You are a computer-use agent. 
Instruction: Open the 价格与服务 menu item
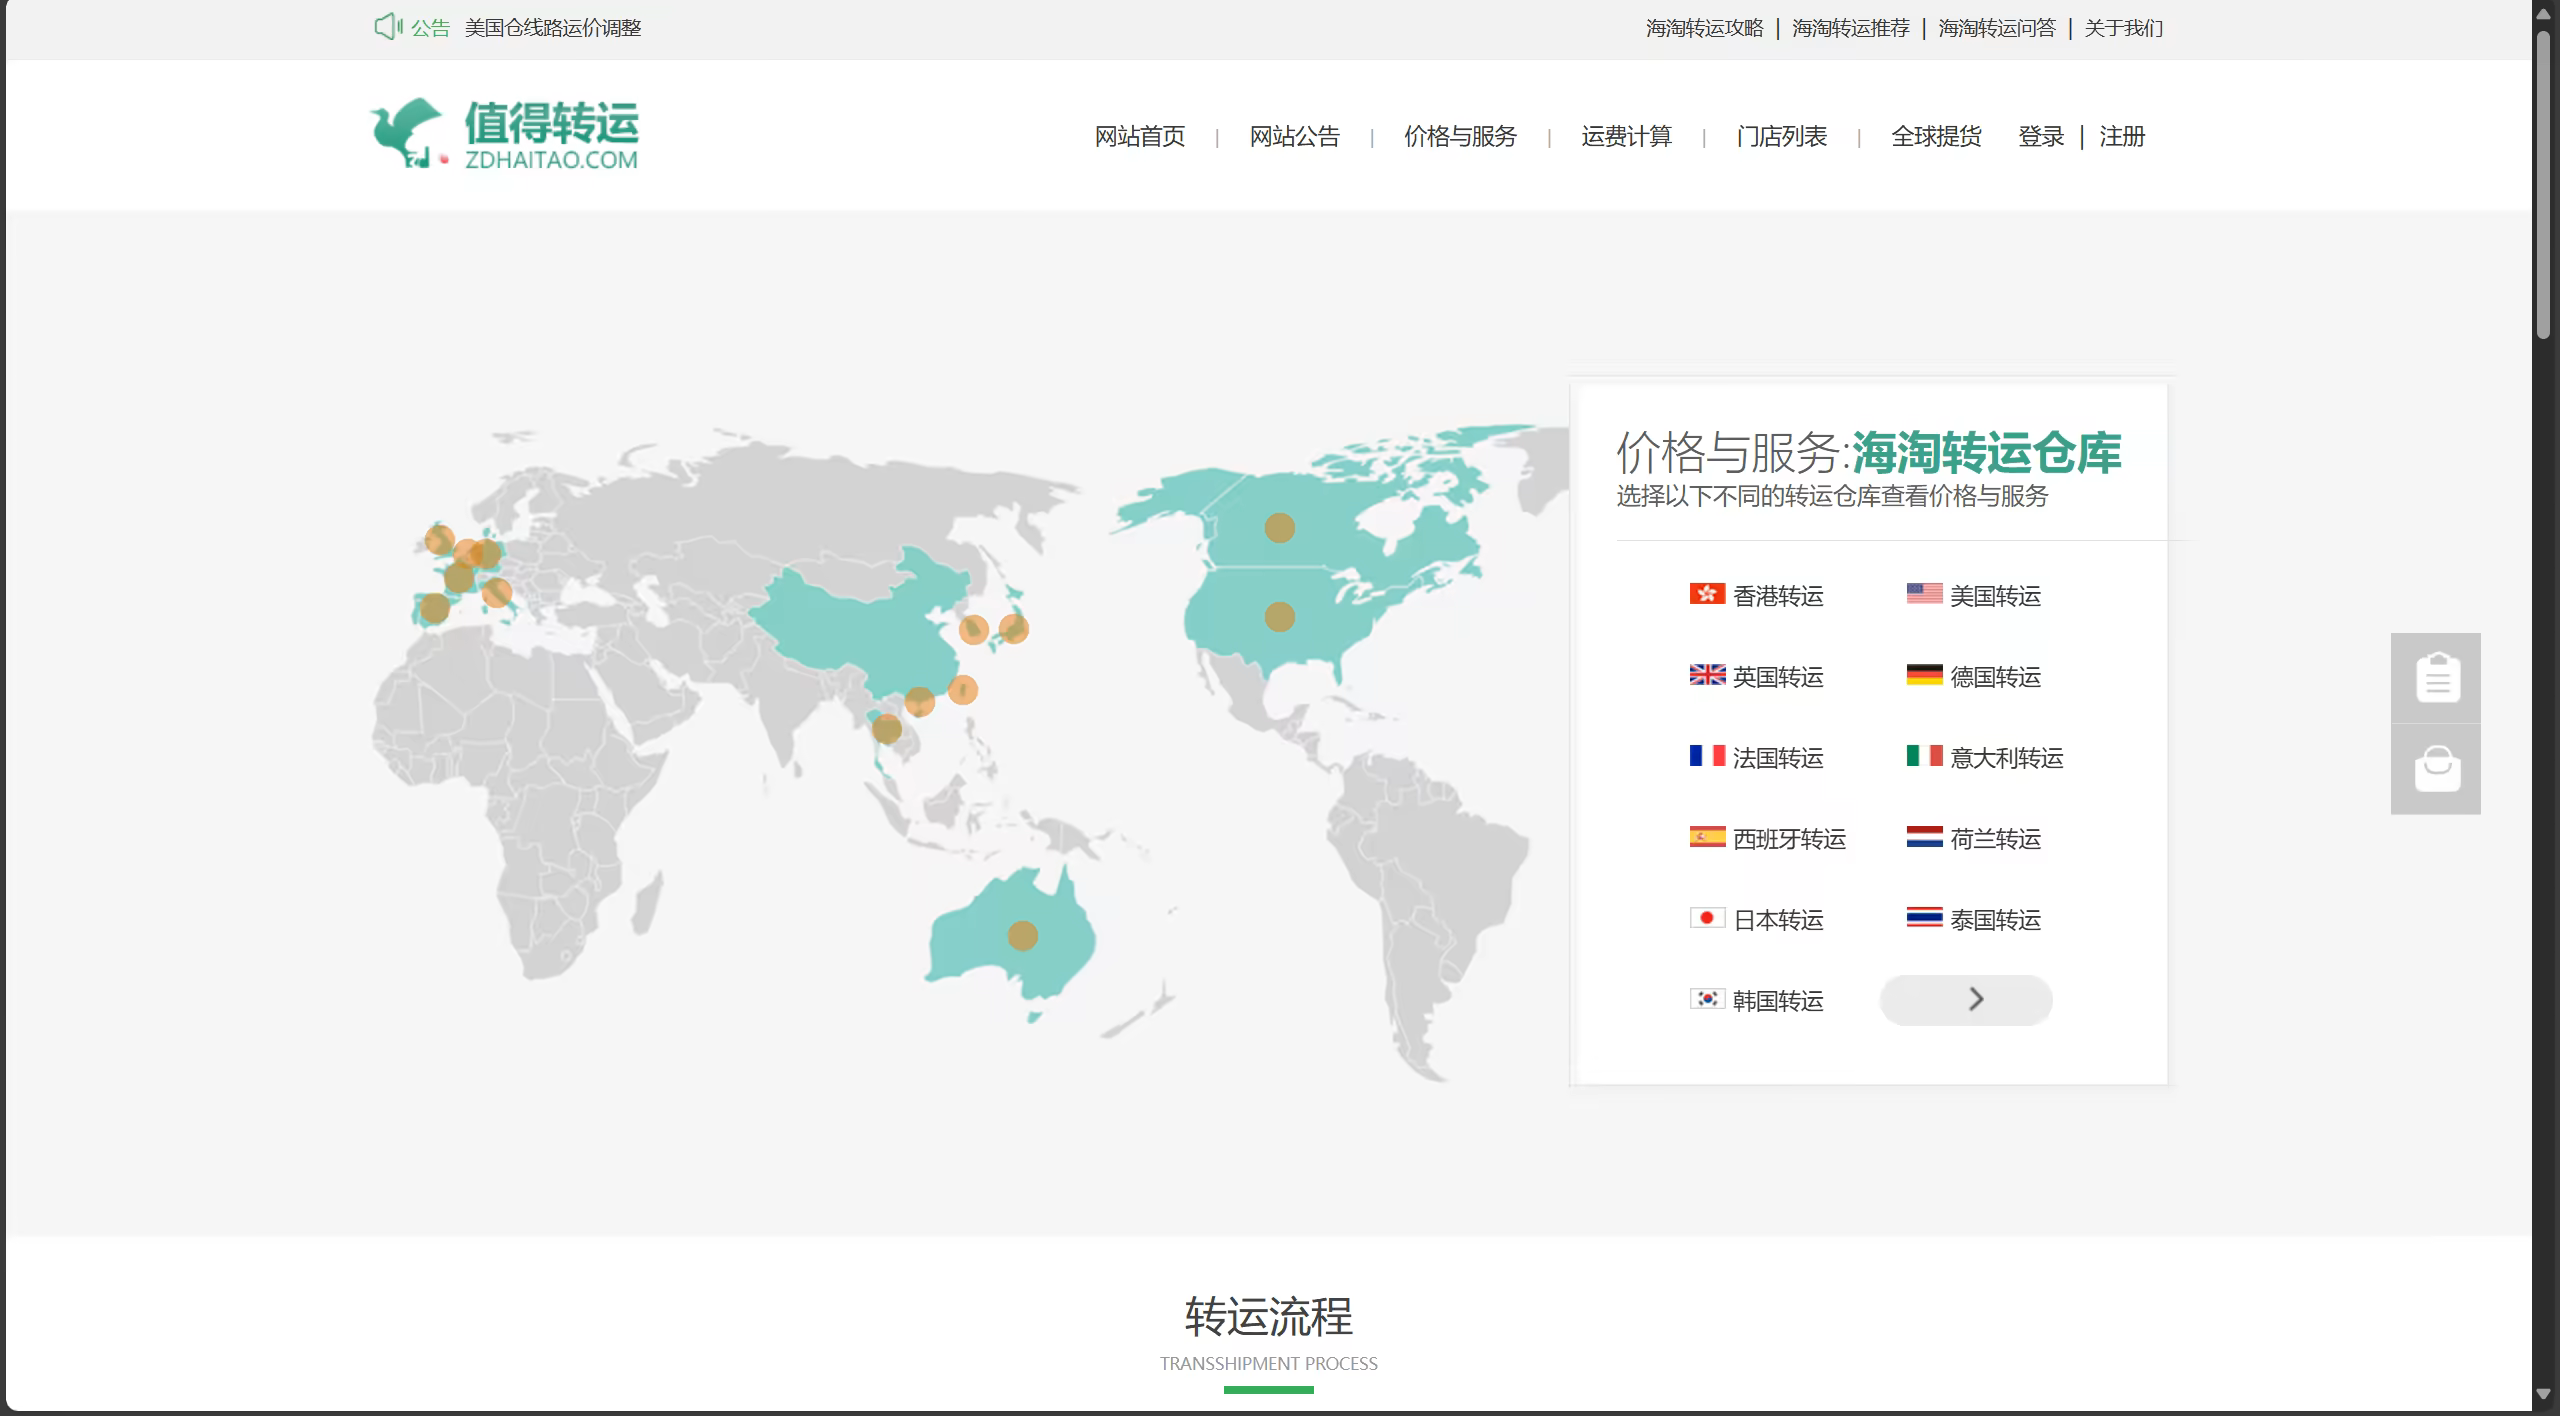click(x=1460, y=136)
